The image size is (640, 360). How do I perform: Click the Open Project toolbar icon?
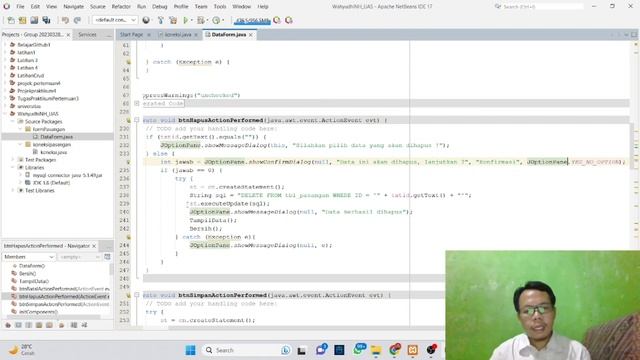coord(34,20)
